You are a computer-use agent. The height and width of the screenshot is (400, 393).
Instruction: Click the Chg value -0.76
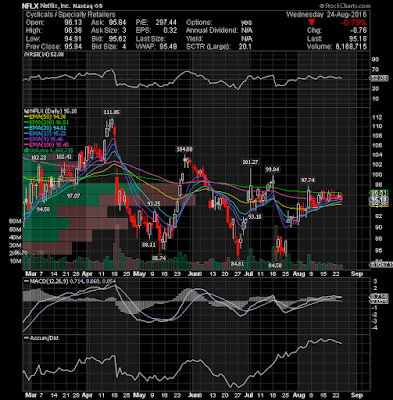click(x=359, y=31)
